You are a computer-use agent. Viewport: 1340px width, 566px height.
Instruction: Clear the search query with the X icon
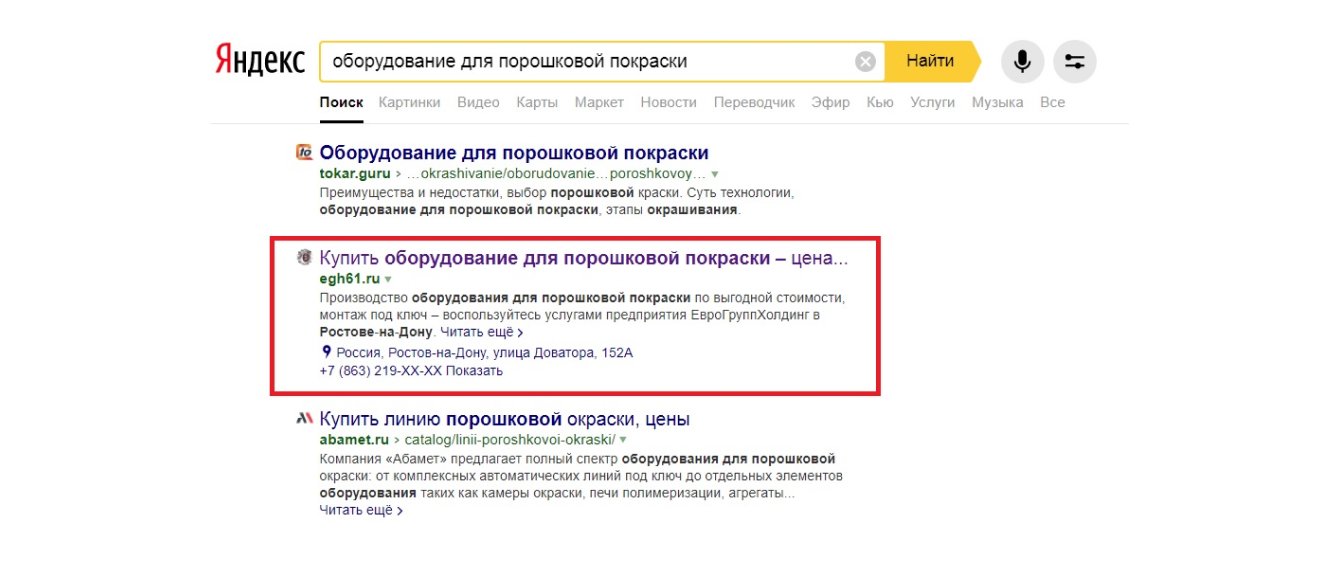pos(865,62)
